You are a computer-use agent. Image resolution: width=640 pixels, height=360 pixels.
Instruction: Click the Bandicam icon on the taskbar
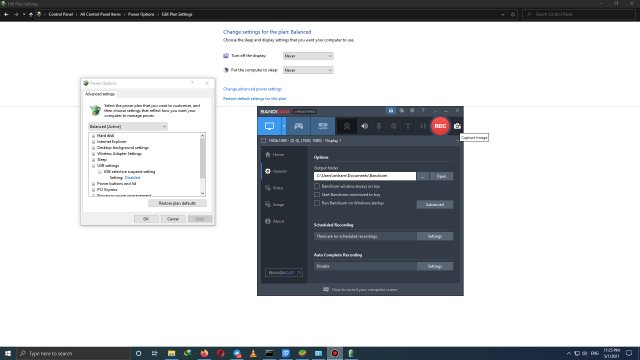click(x=335, y=353)
